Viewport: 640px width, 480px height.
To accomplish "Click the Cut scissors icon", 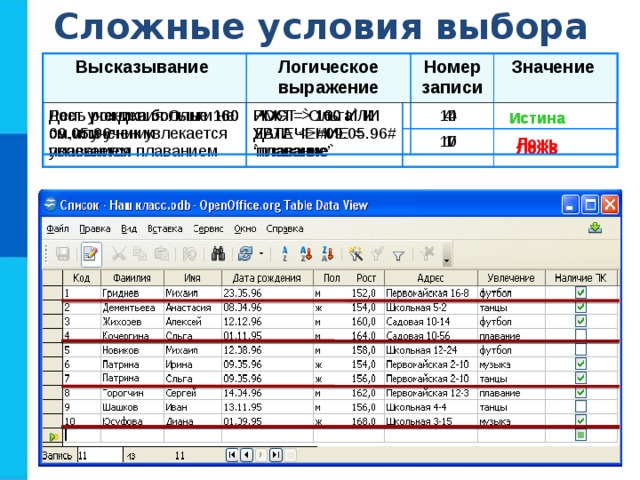I will pyautogui.click(x=119, y=254).
